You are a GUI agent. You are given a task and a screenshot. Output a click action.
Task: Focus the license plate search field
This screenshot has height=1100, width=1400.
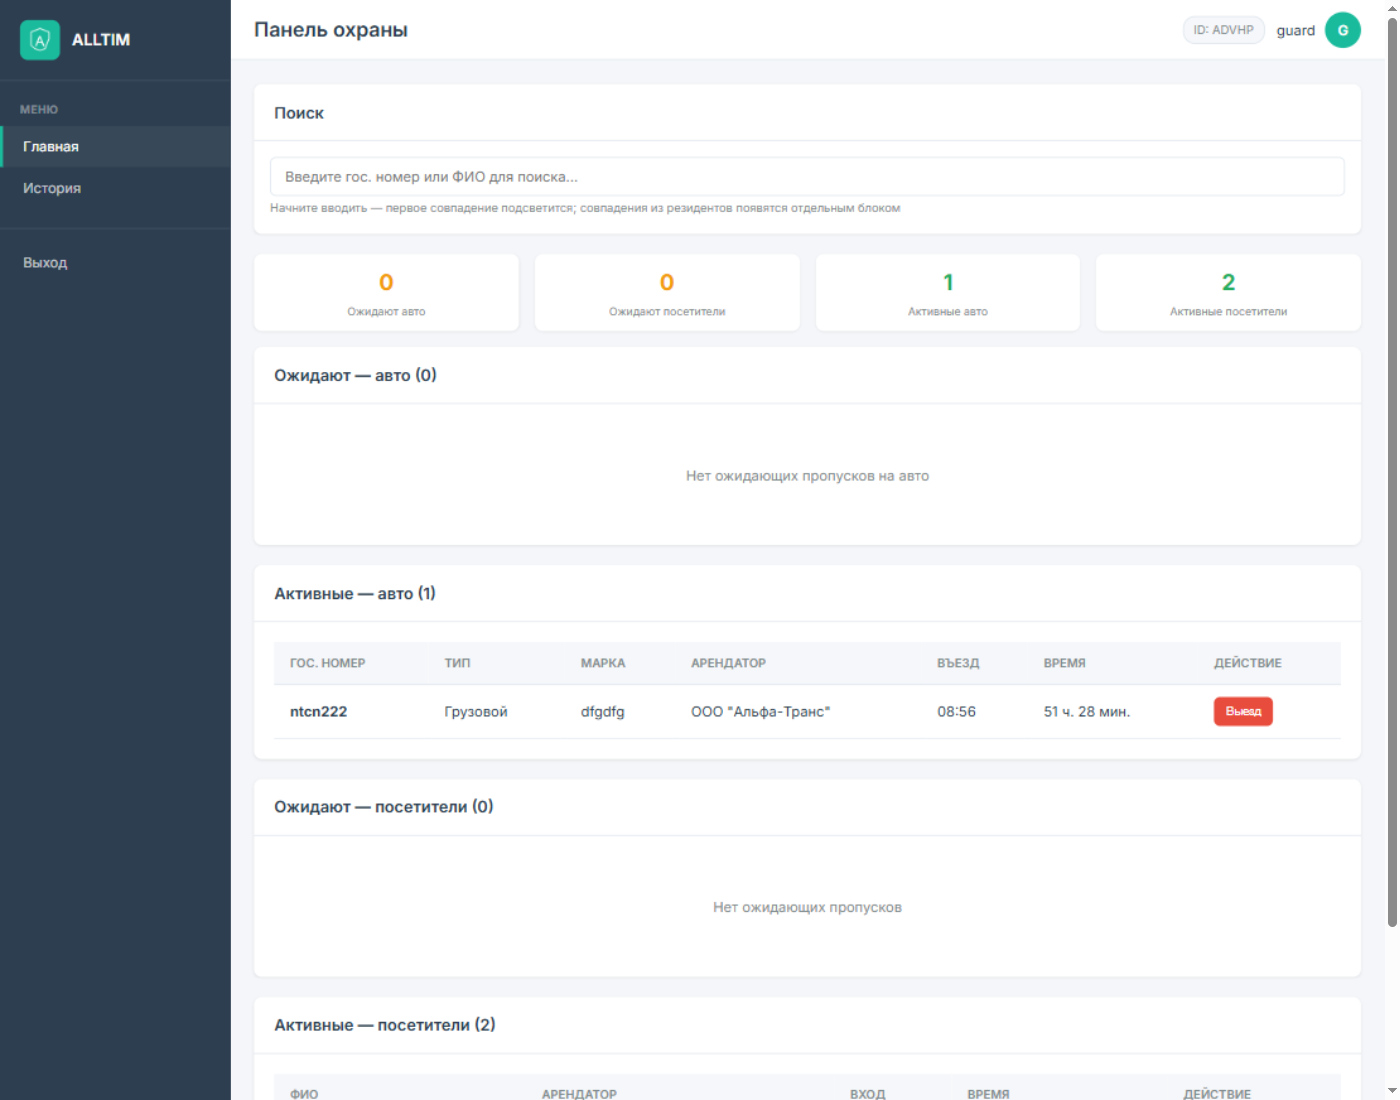(807, 177)
